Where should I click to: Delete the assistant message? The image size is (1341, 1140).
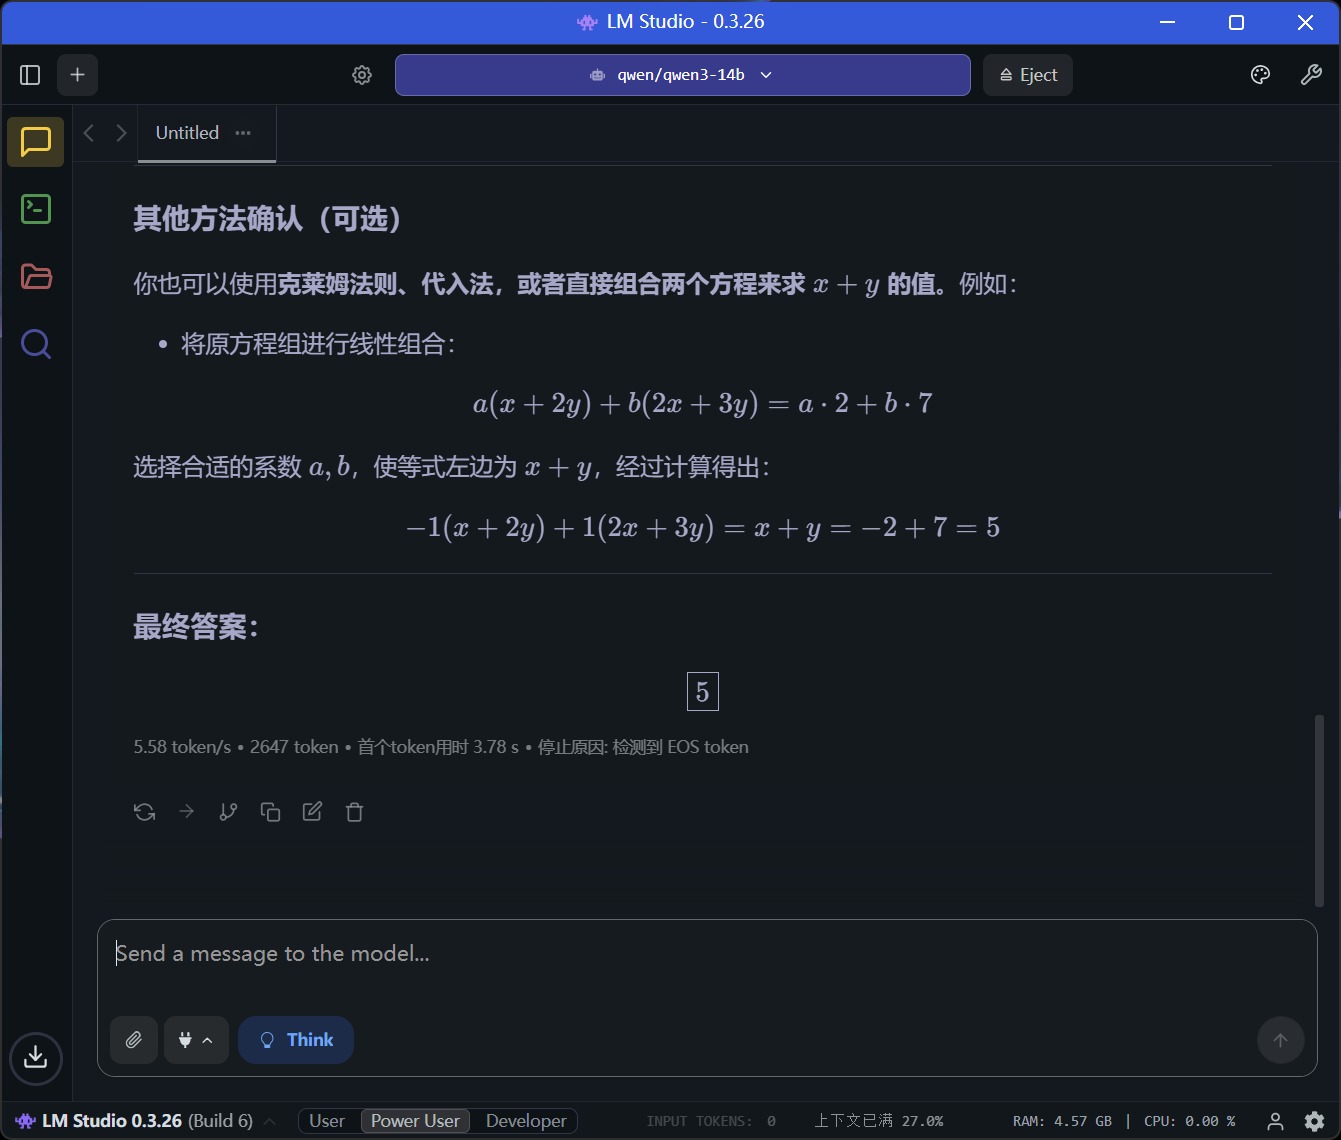click(x=355, y=812)
